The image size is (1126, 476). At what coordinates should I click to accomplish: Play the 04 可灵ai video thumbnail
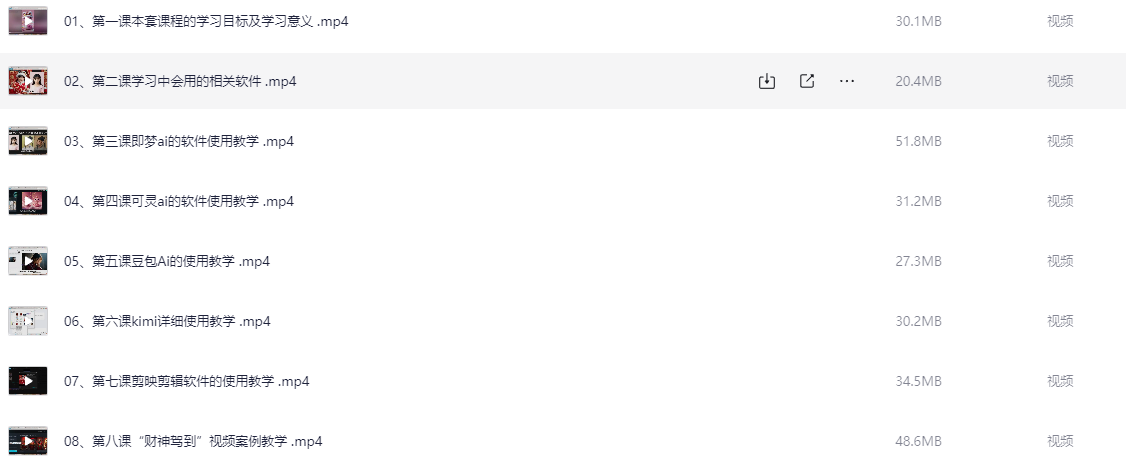[28, 201]
